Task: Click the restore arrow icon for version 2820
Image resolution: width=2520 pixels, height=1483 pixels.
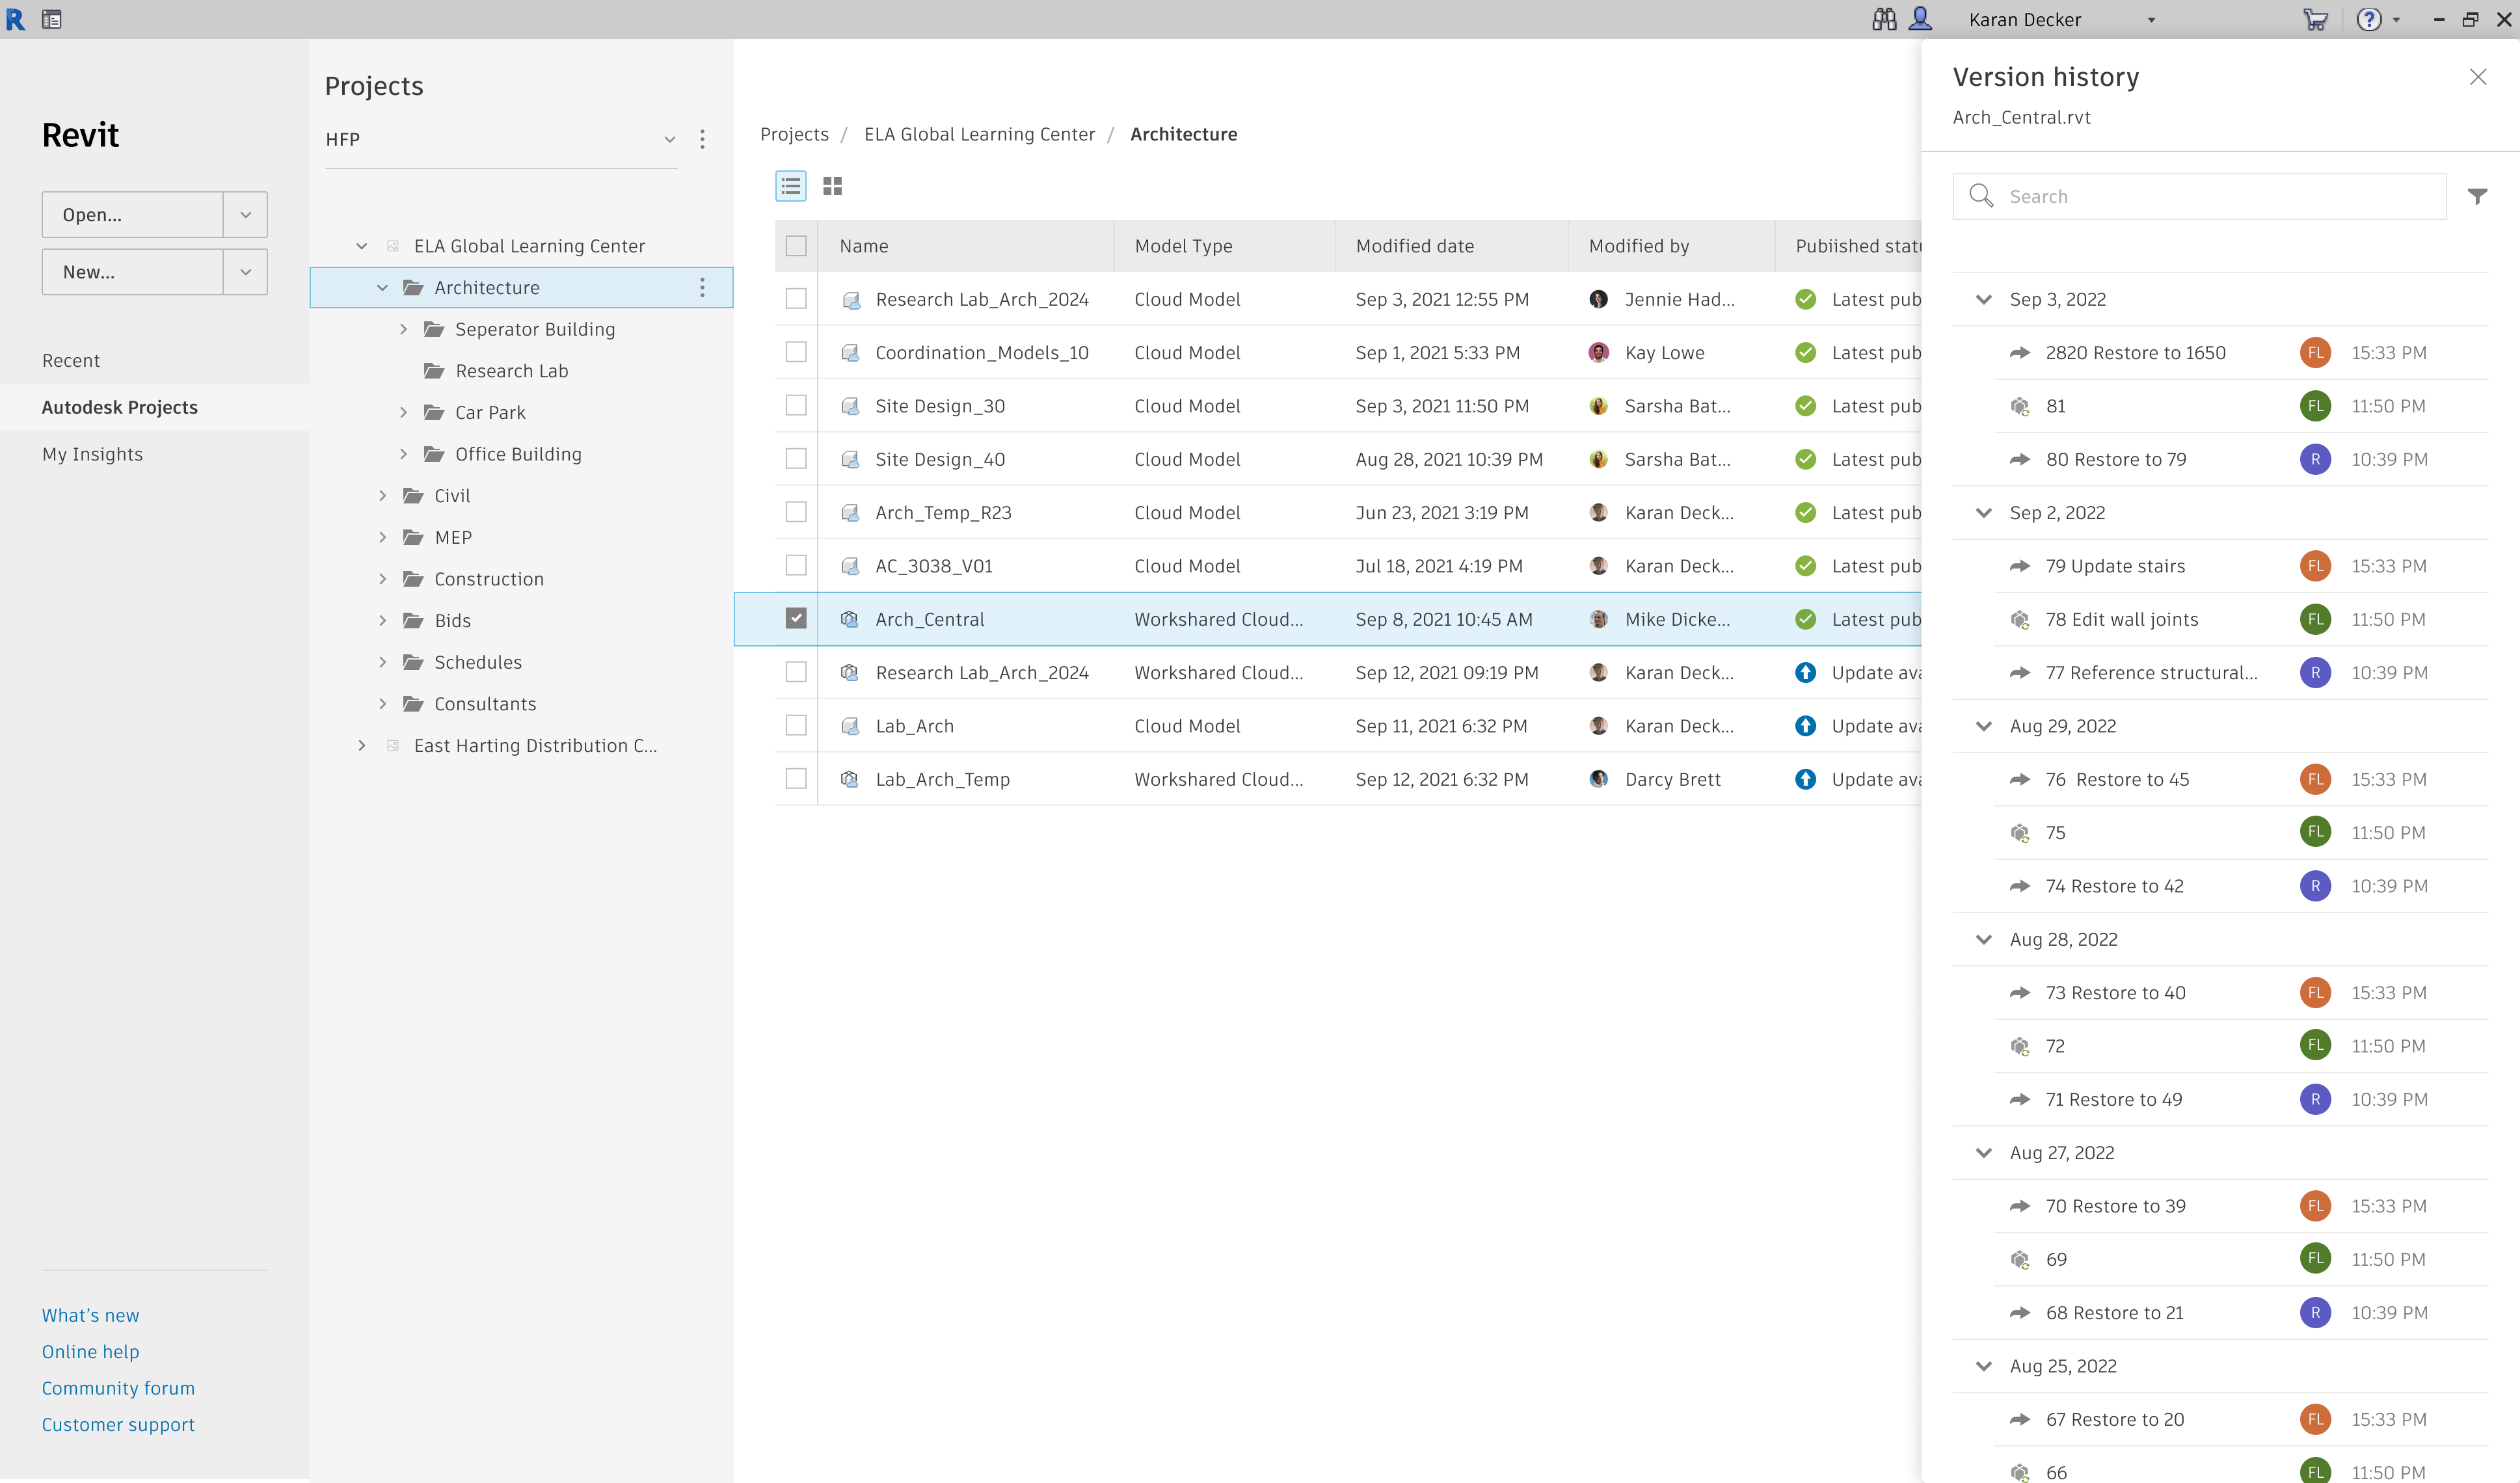Action: [x=2019, y=352]
